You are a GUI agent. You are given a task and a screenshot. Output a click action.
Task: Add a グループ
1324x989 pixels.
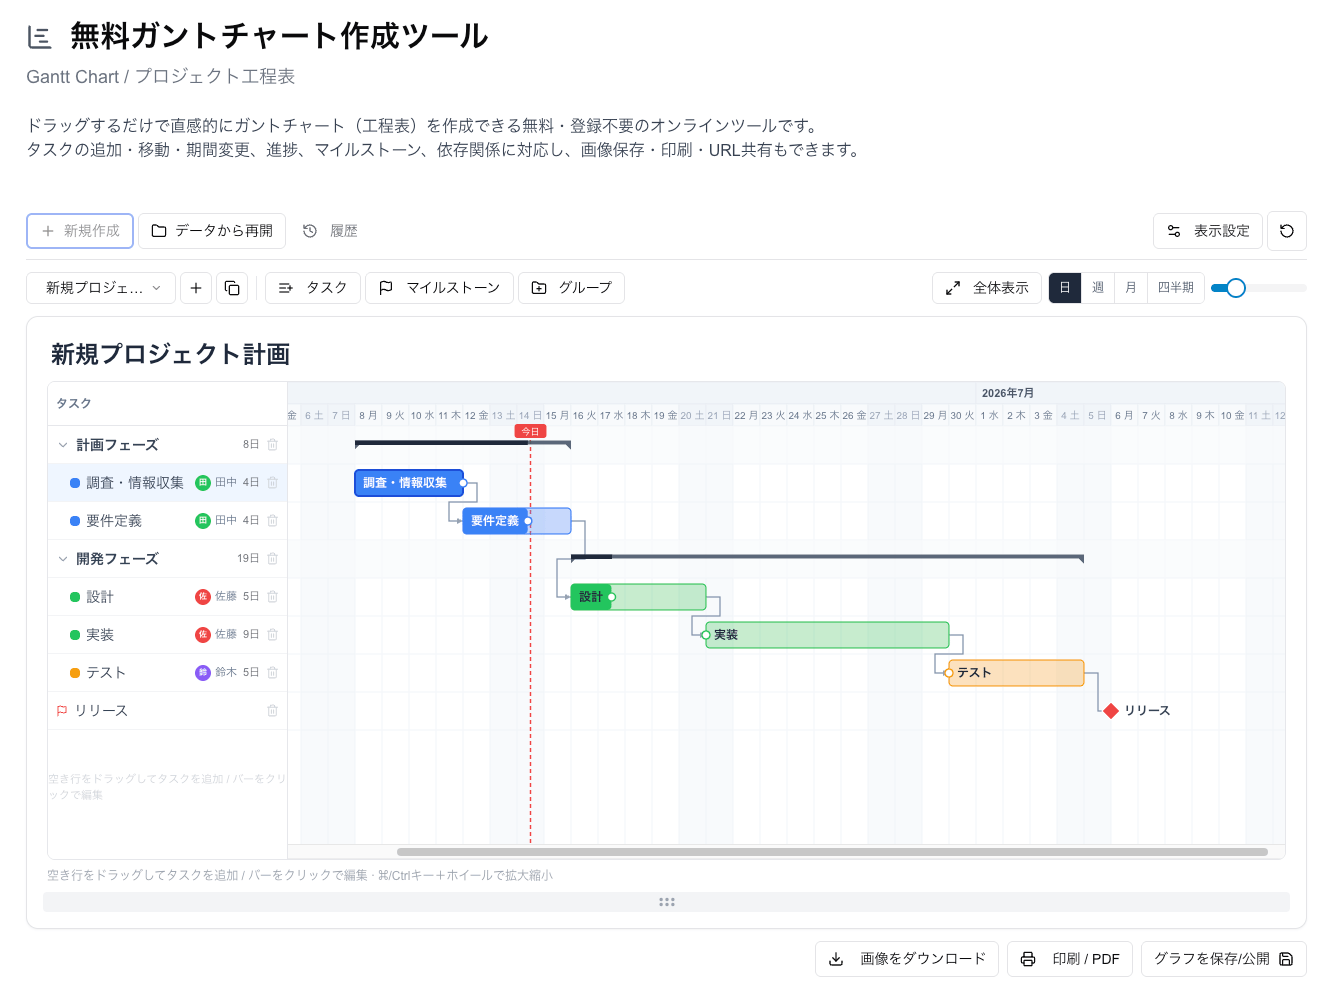click(x=572, y=288)
